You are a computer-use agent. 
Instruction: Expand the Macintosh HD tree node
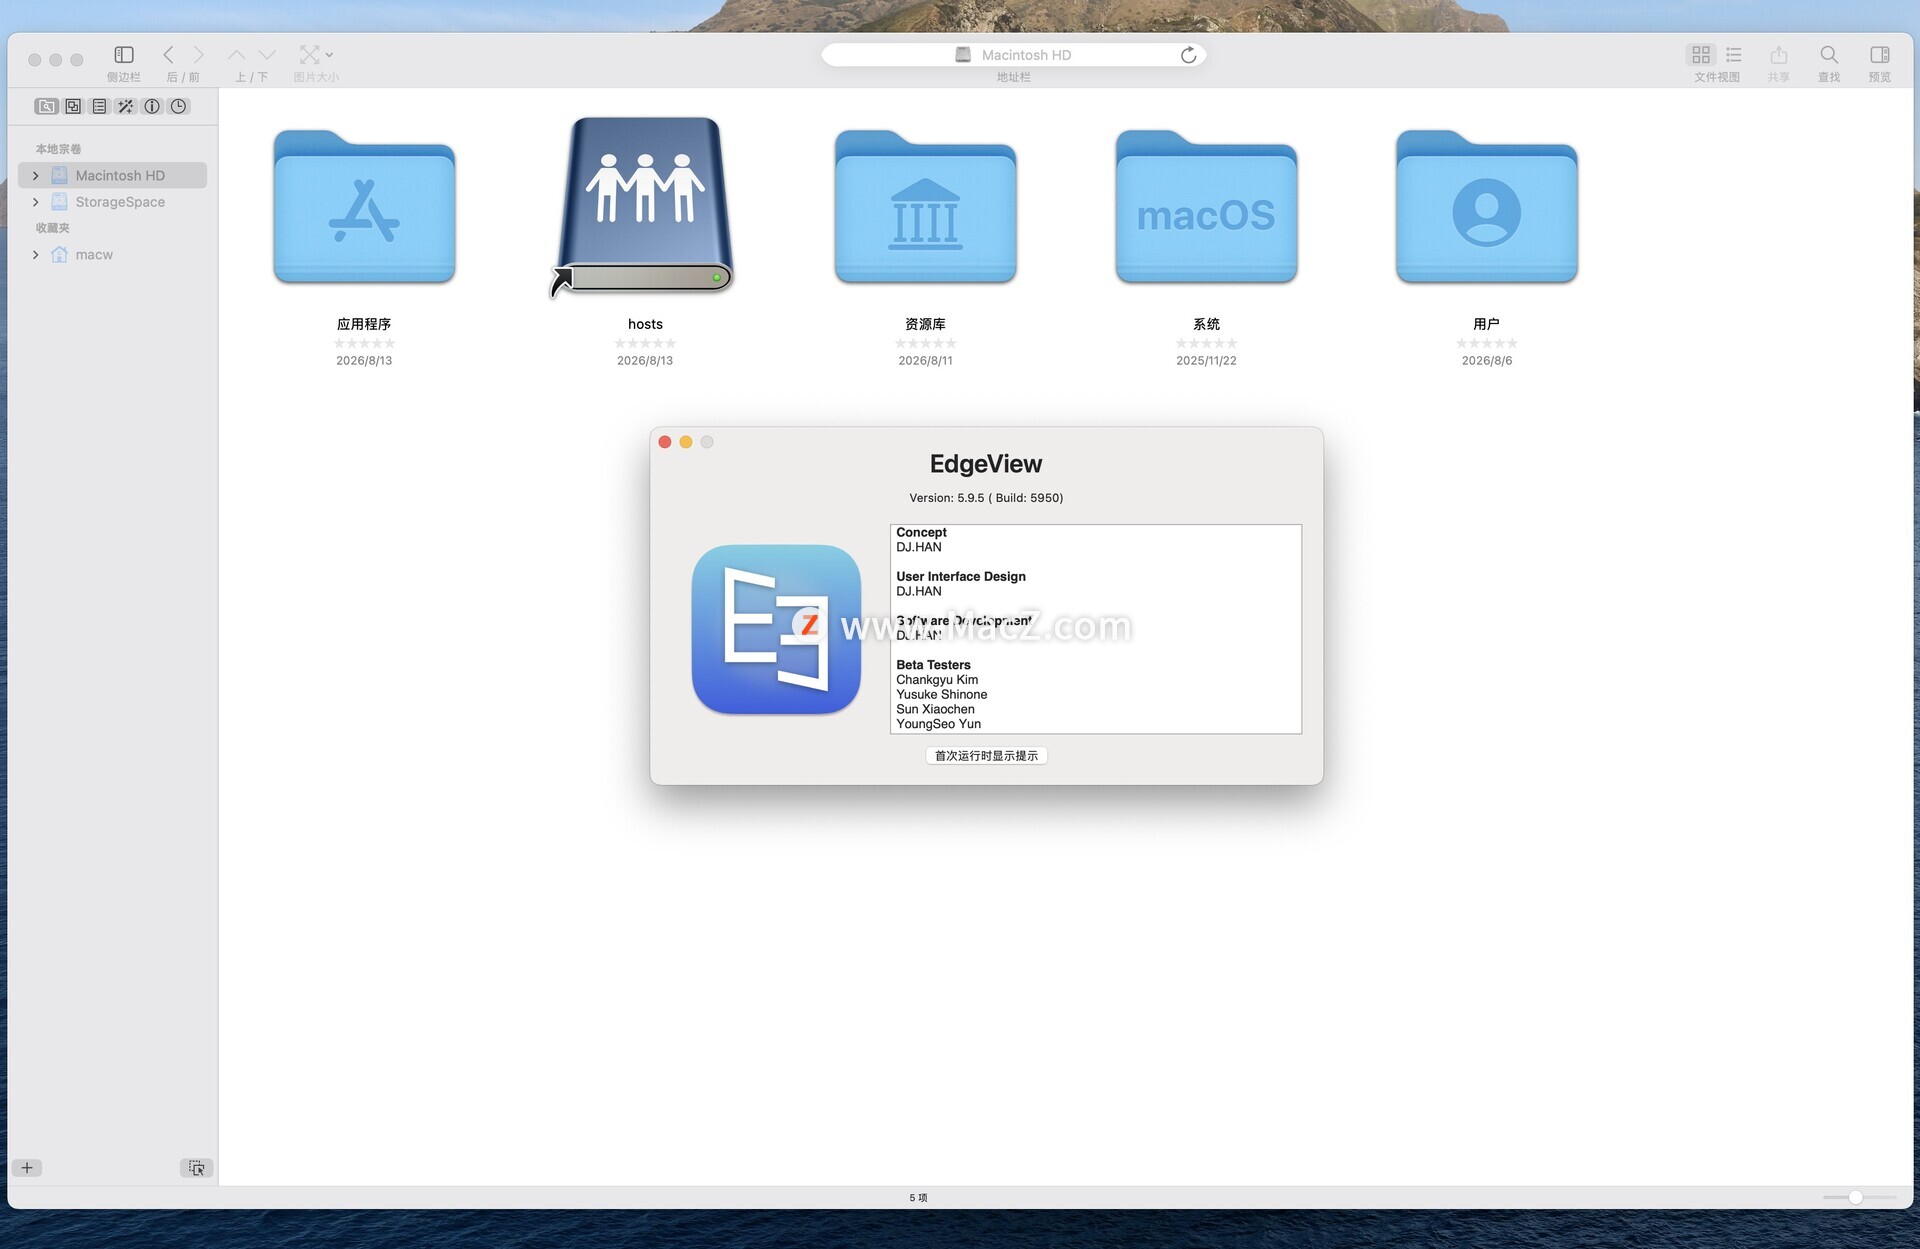click(36, 176)
